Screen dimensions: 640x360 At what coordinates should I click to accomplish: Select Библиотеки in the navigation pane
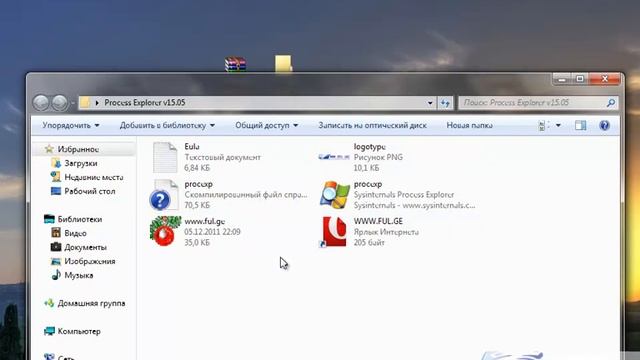(x=80, y=219)
